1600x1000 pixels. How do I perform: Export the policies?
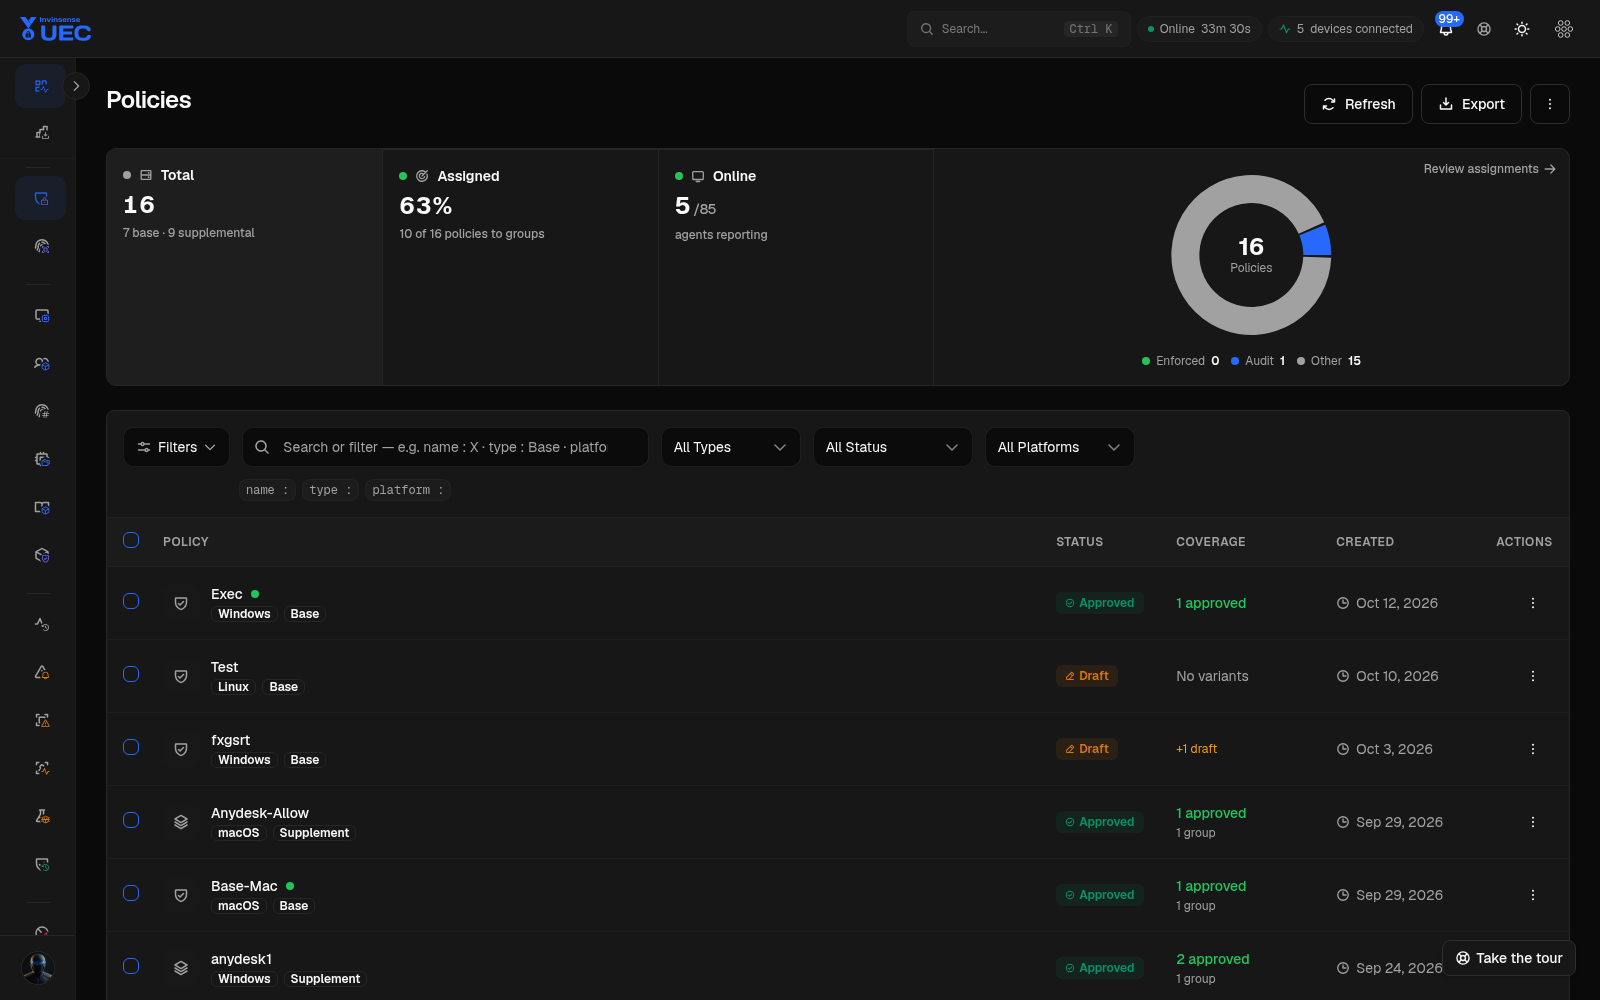[x=1471, y=104]
